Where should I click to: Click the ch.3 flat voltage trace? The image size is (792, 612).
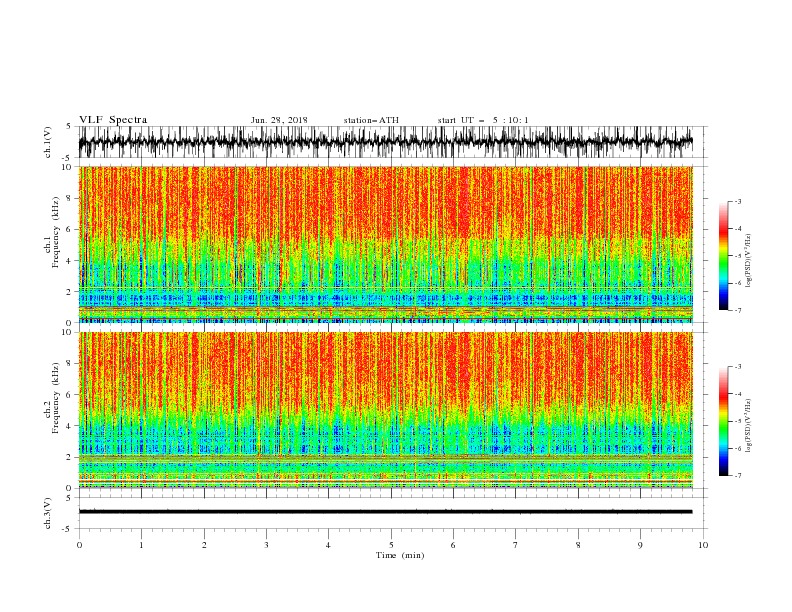pyautogui.click(x=385, y=512)
